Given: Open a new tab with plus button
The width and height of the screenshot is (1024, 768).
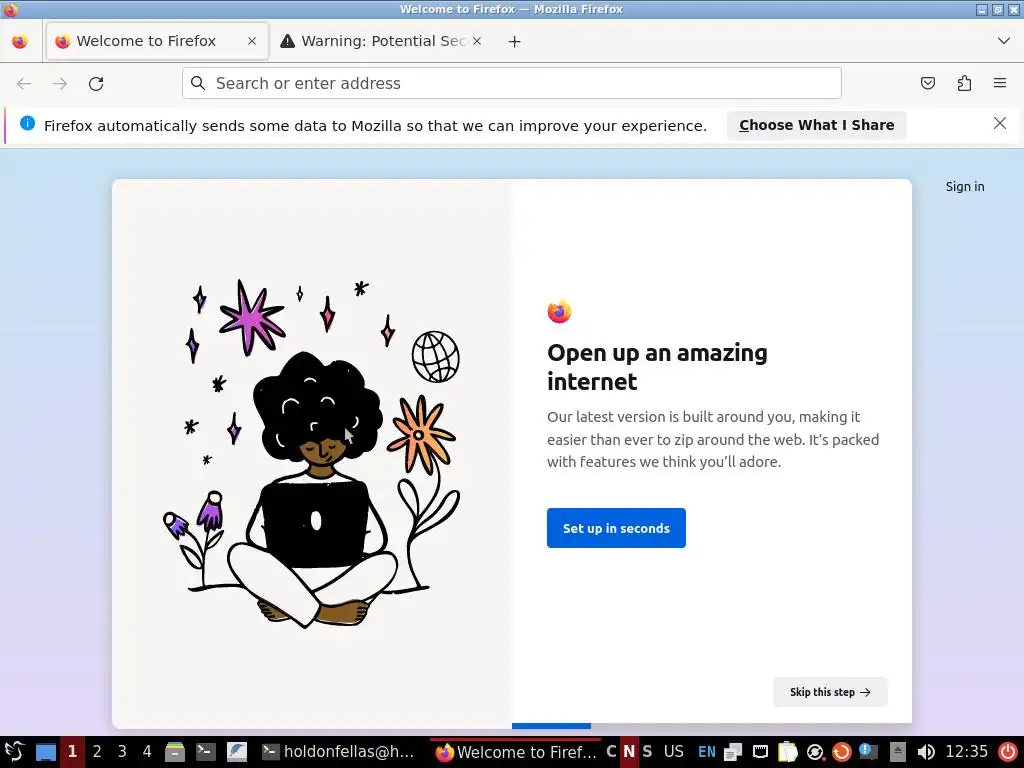Looking at the screenshot, I should [x=515, y=41].
